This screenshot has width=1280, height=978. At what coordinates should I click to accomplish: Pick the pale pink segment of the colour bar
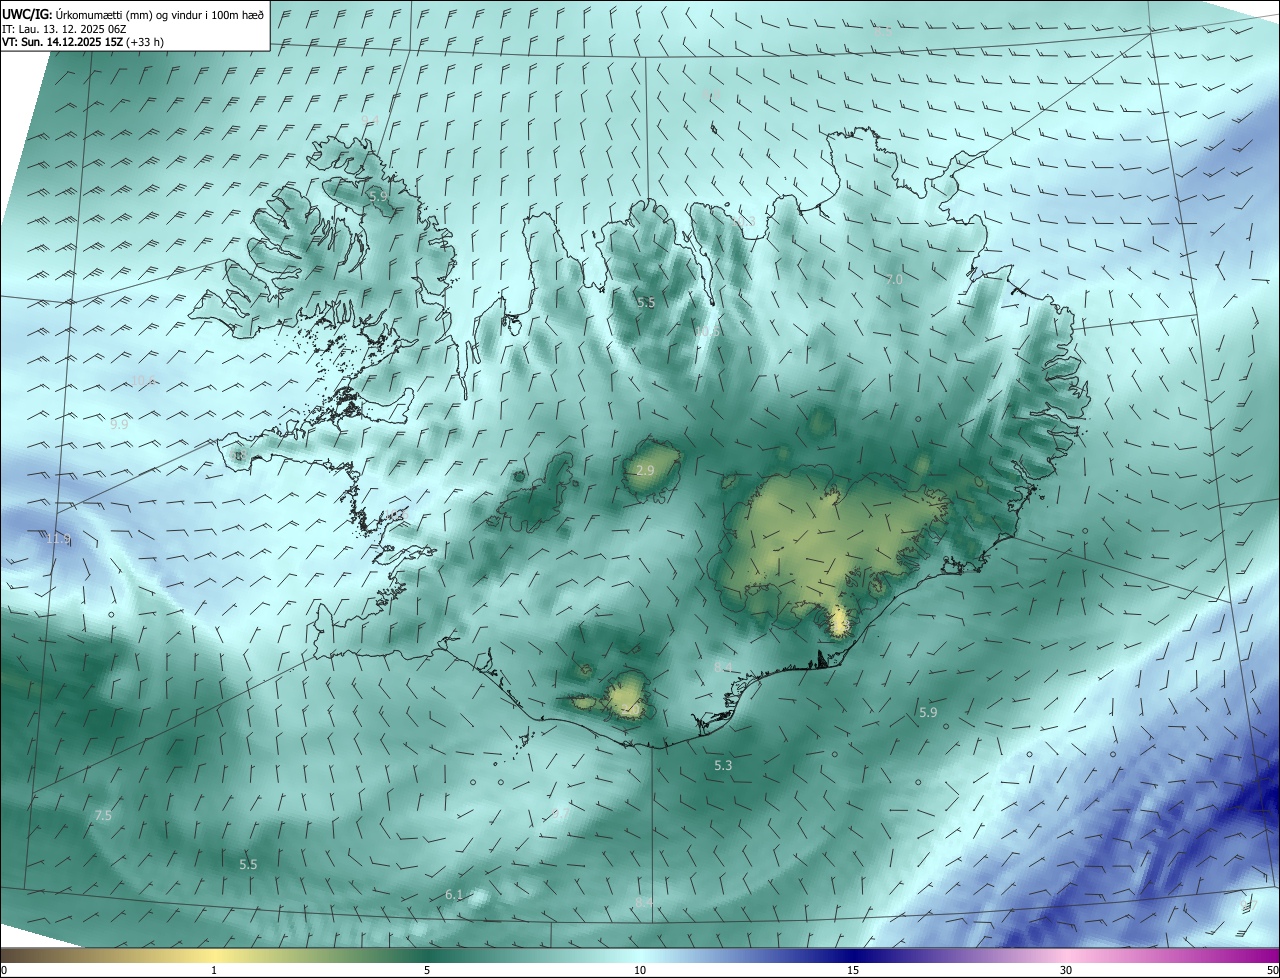[1066, 955]
